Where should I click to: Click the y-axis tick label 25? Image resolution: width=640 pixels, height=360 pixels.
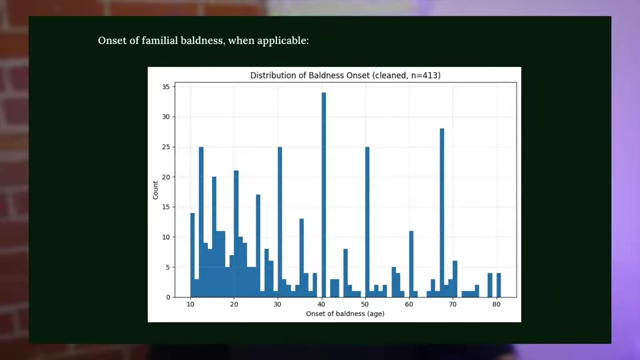click(x=166, y=147)
